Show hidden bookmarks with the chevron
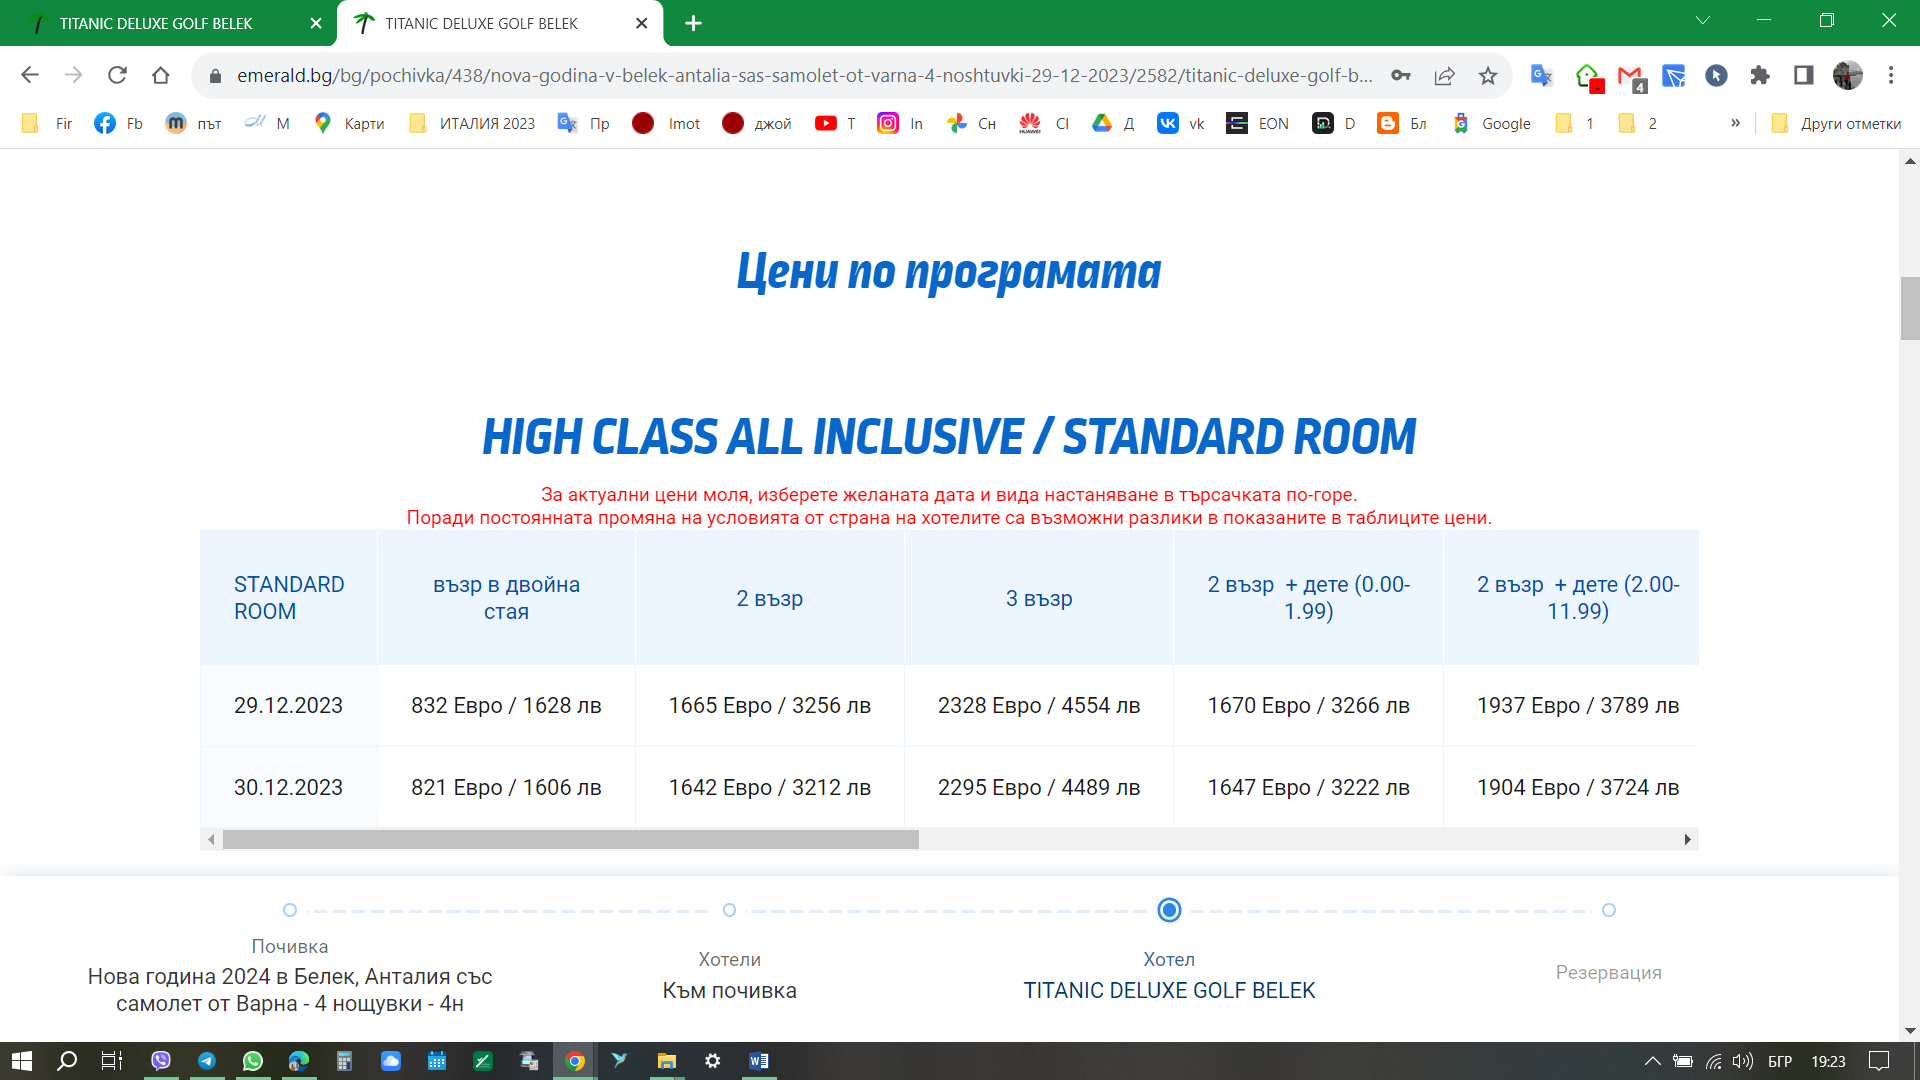Image resolution: width=1920 pixels, height=1080 pixels. pos(1735,123)
